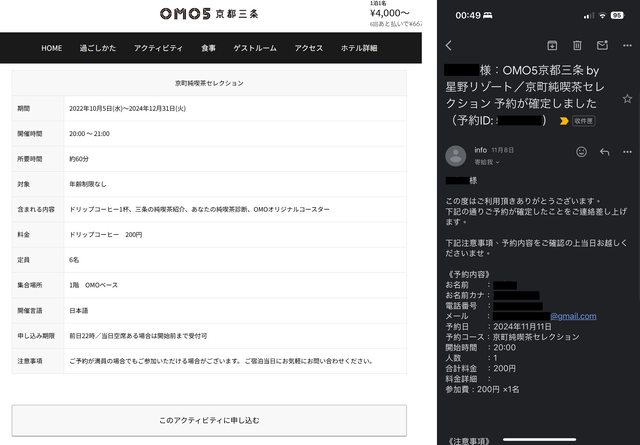The image size is (640, 445).
Task: Open the message-level three-dots menu
Action: click(x=628, y=152)
